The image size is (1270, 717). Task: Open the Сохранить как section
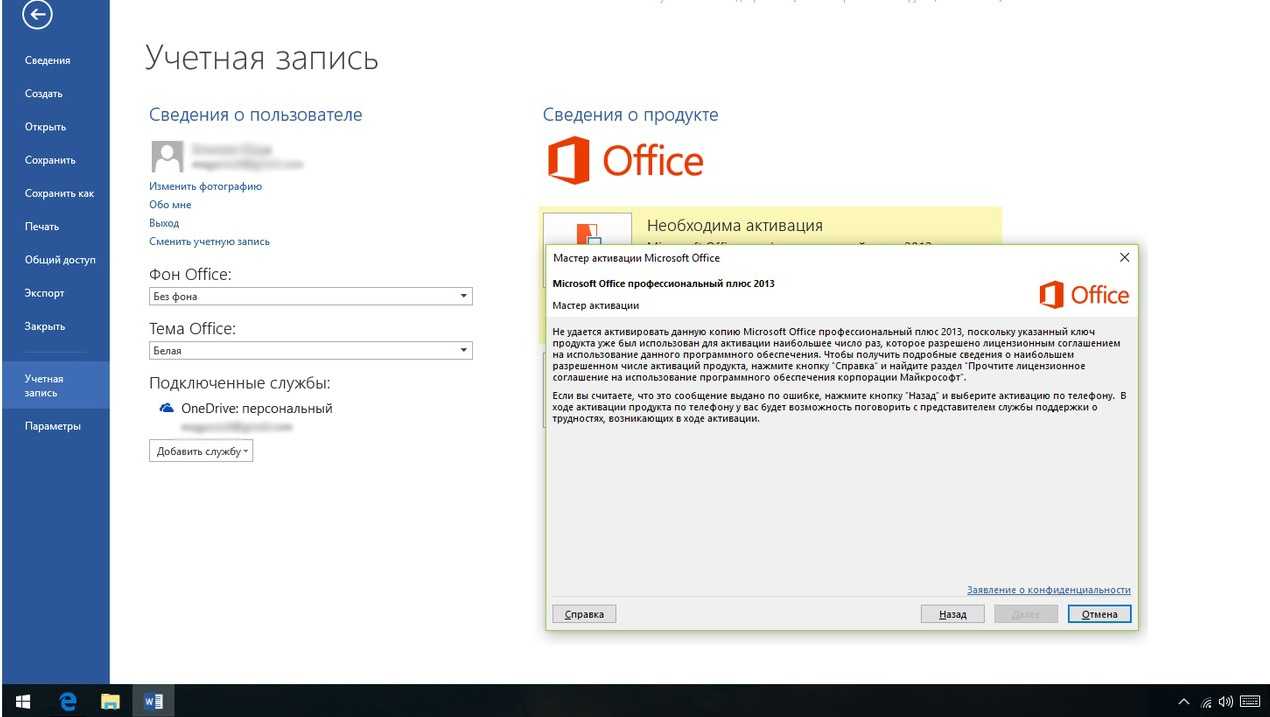click(x=59, y=194)
